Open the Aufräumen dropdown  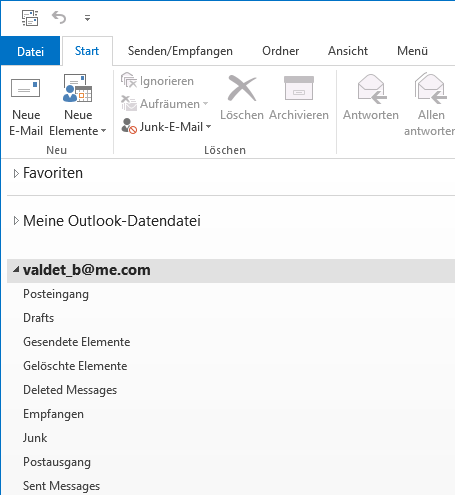point(165,104)
